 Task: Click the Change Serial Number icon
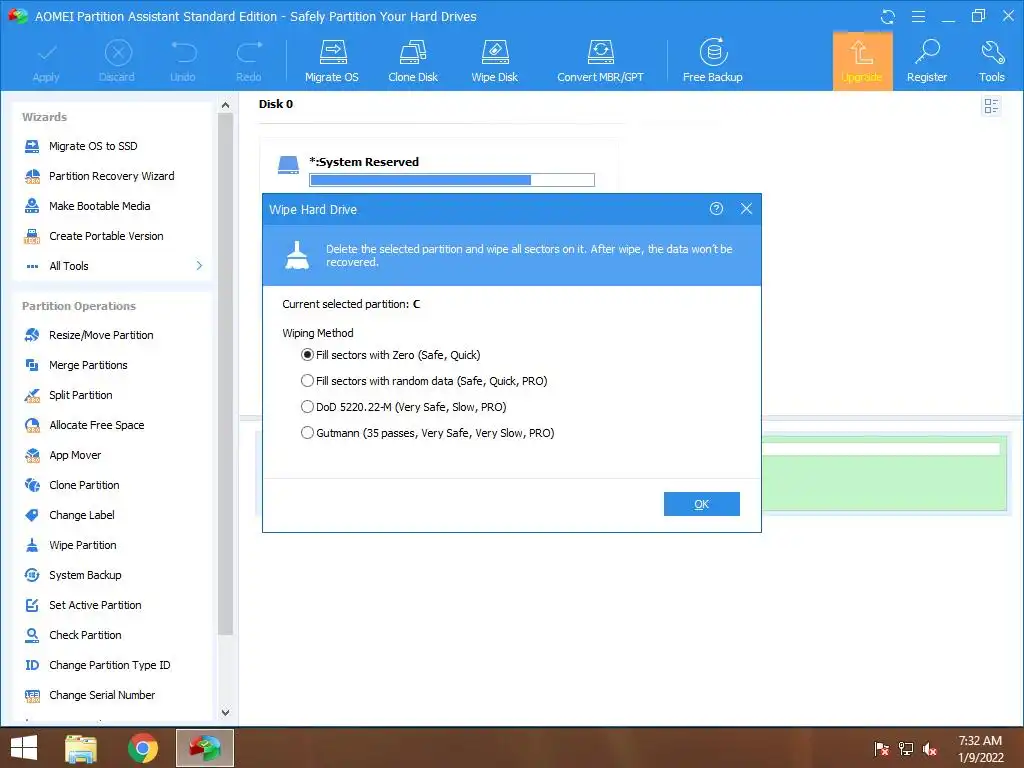pyautogui.click(x=32, y=696)
